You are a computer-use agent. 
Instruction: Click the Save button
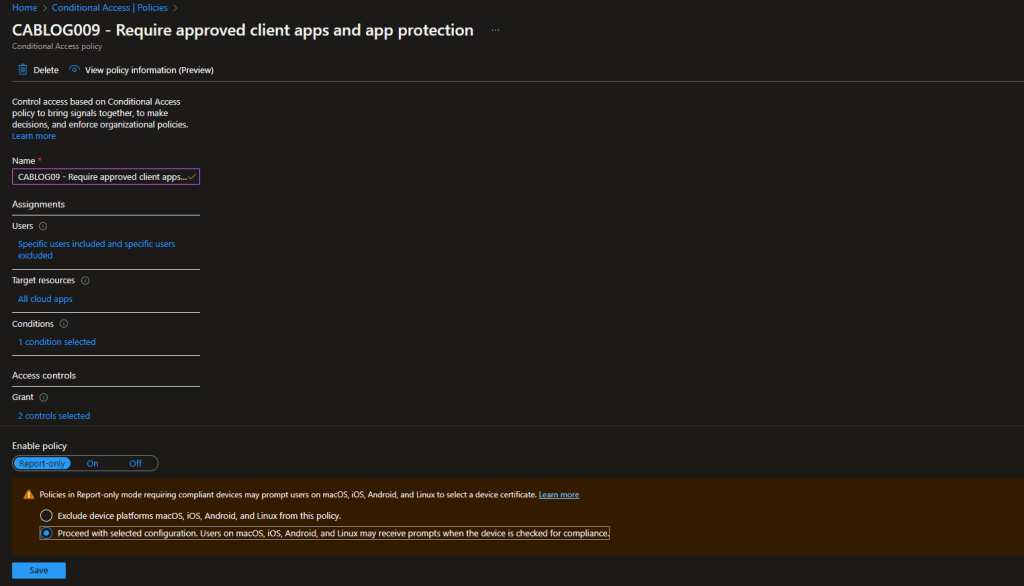(x=39, y=570)
